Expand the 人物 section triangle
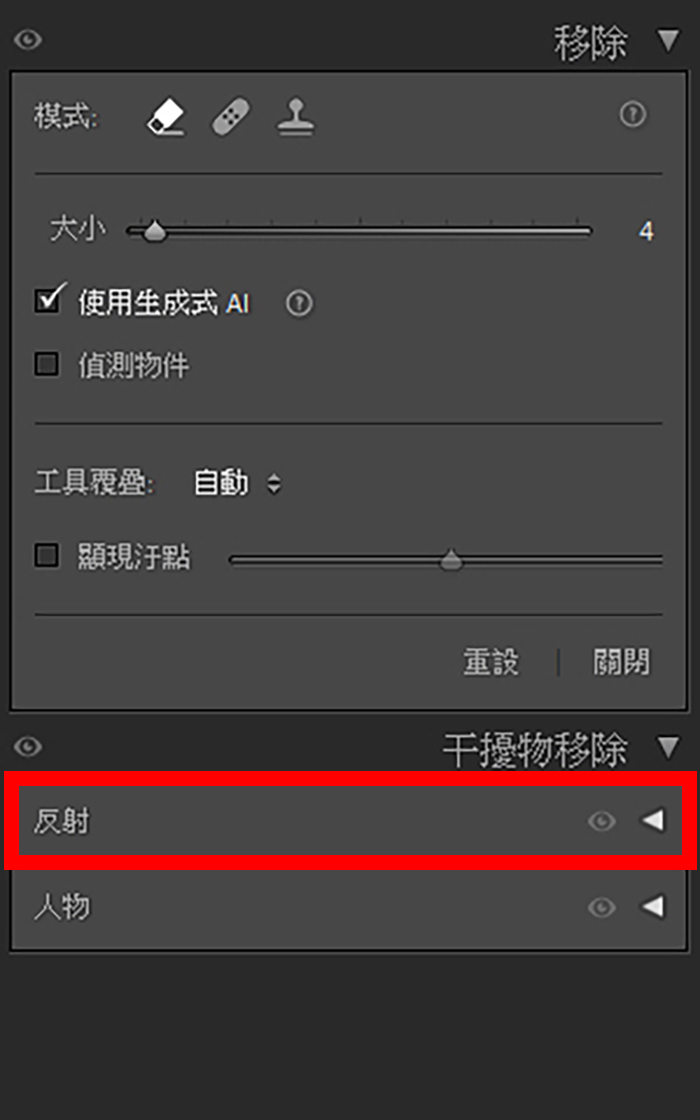The image size is (700, 1120). [653, 907]
